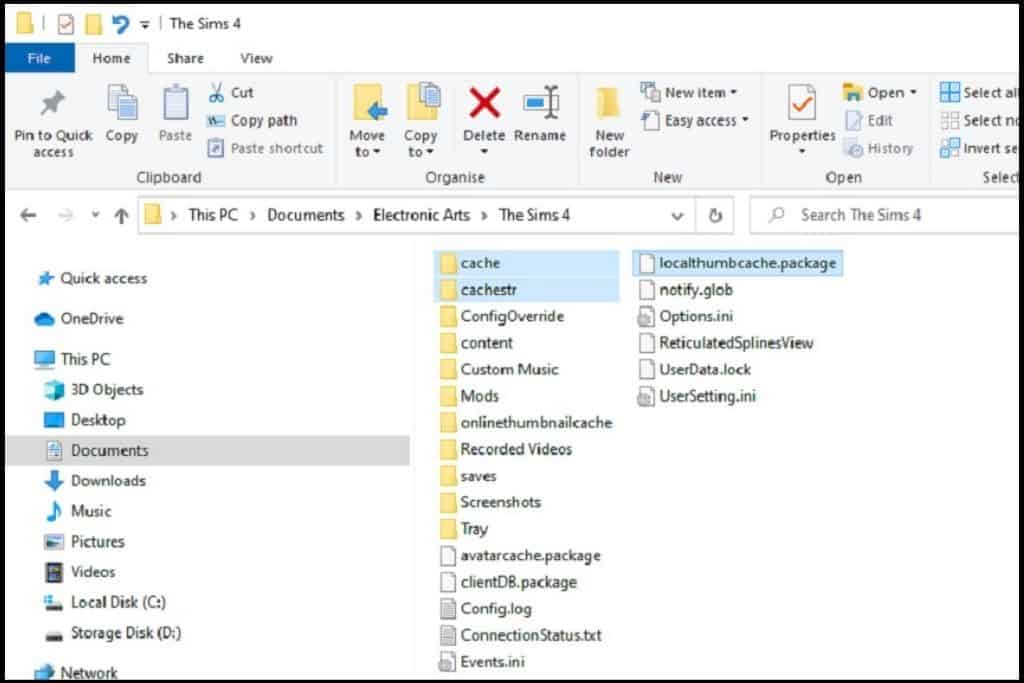Image resolution: width=1024 pixels, height=683 pixels.
Task: Click the Paste clipboard icon
Action: [x=175, y=103]
